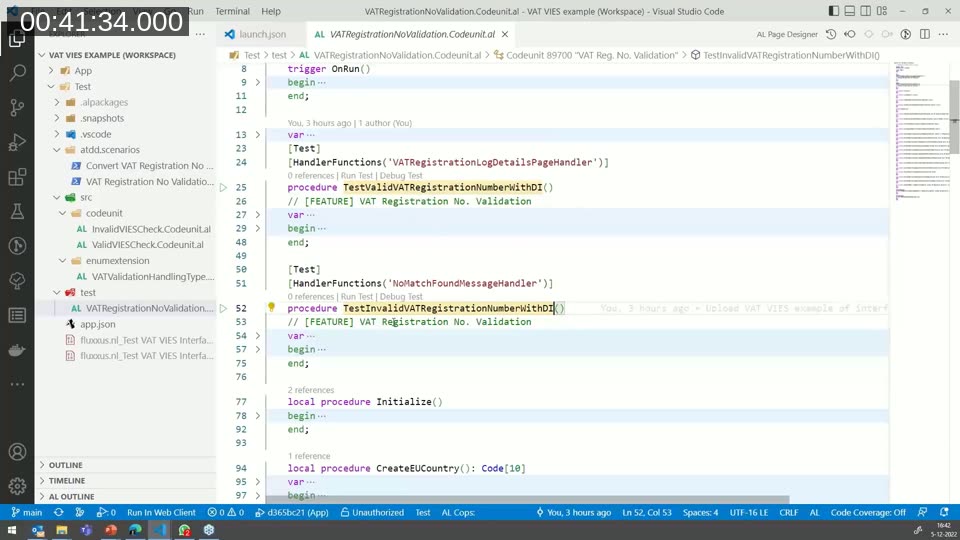Open the Extensions view
The width and height of the screenshot is (960, 540).
pos(17,177)
